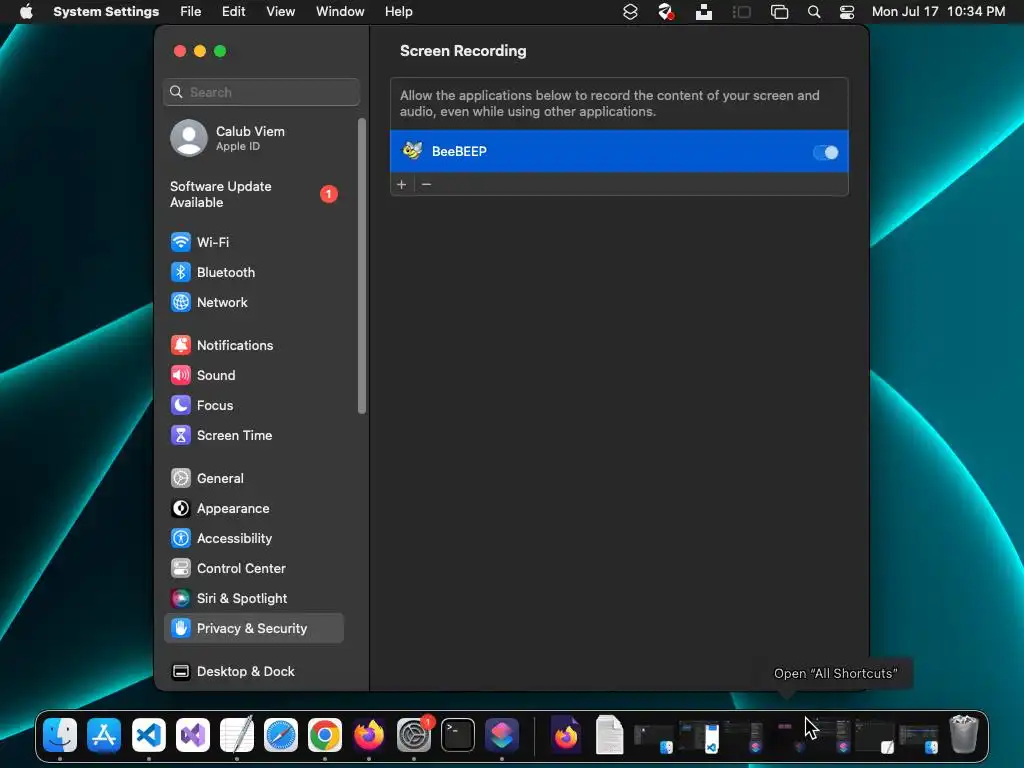
Task: Toggle BeeBEEP screen recording permission
Action: pos(825,152)
